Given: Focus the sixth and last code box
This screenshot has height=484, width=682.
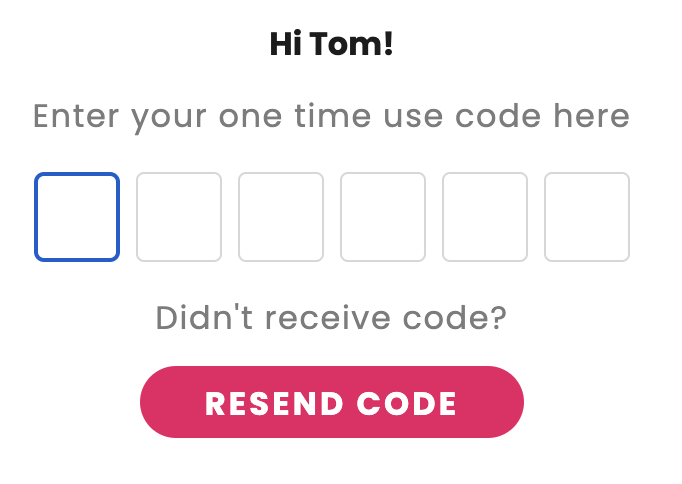Looking at the screenshot, I should coord(587,217).
